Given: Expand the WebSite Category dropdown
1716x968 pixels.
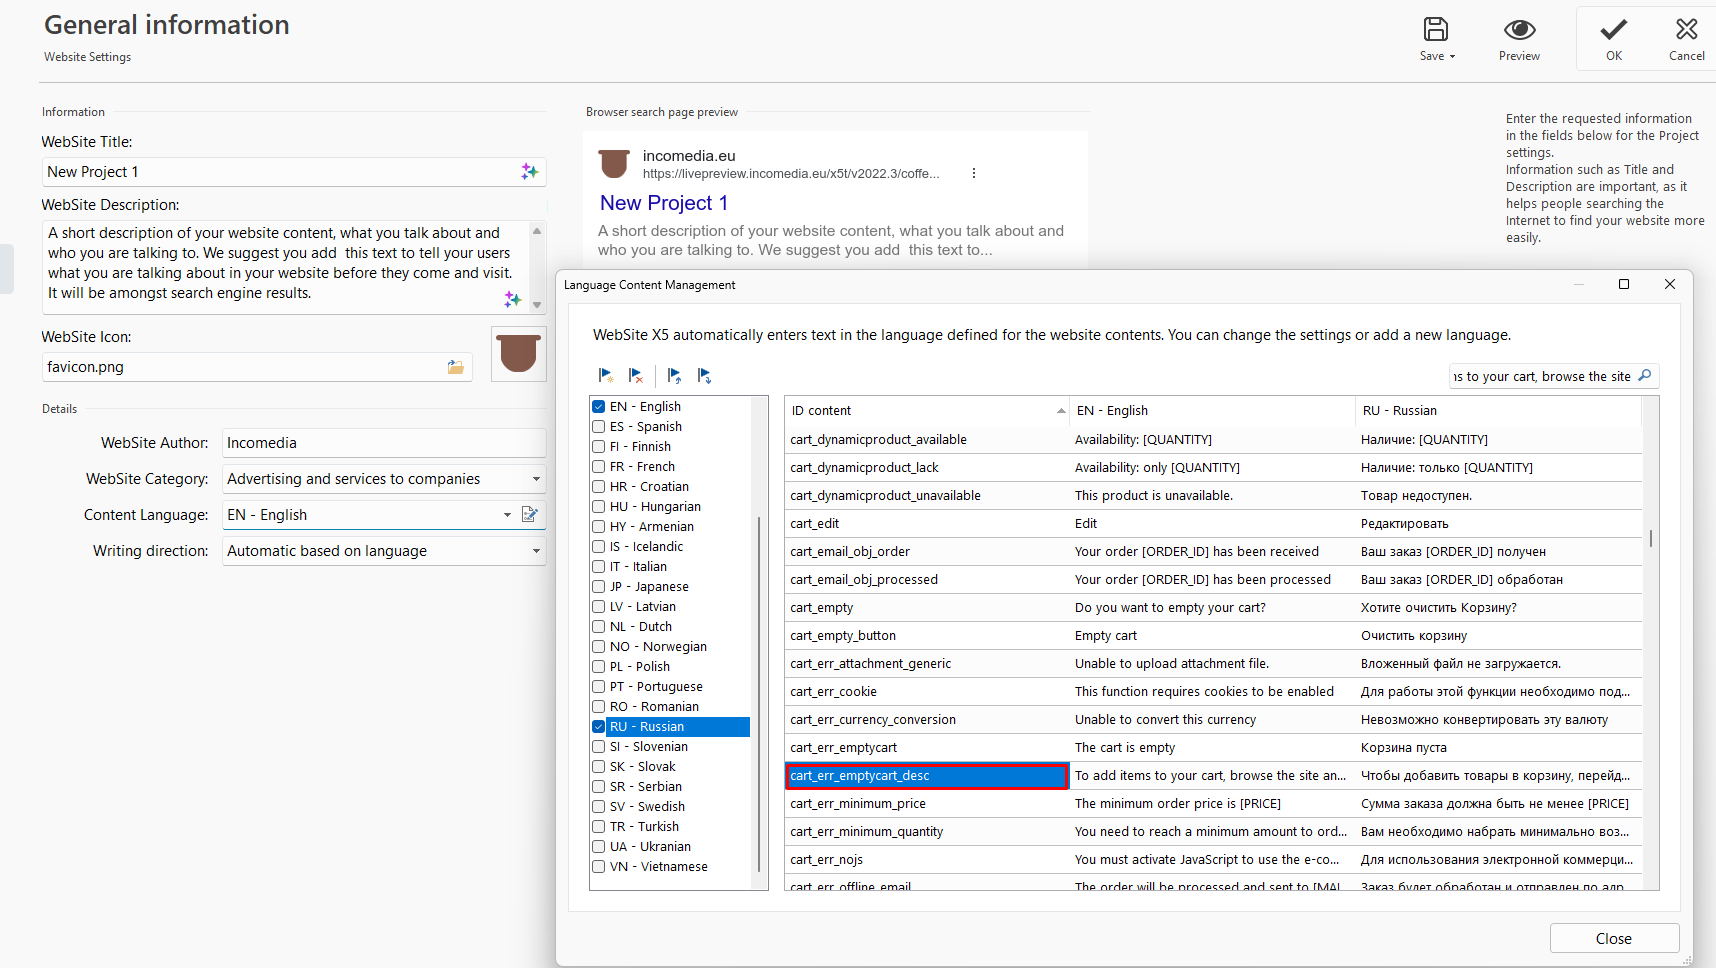Looking at the screenshot, I should tap(536, 479).
